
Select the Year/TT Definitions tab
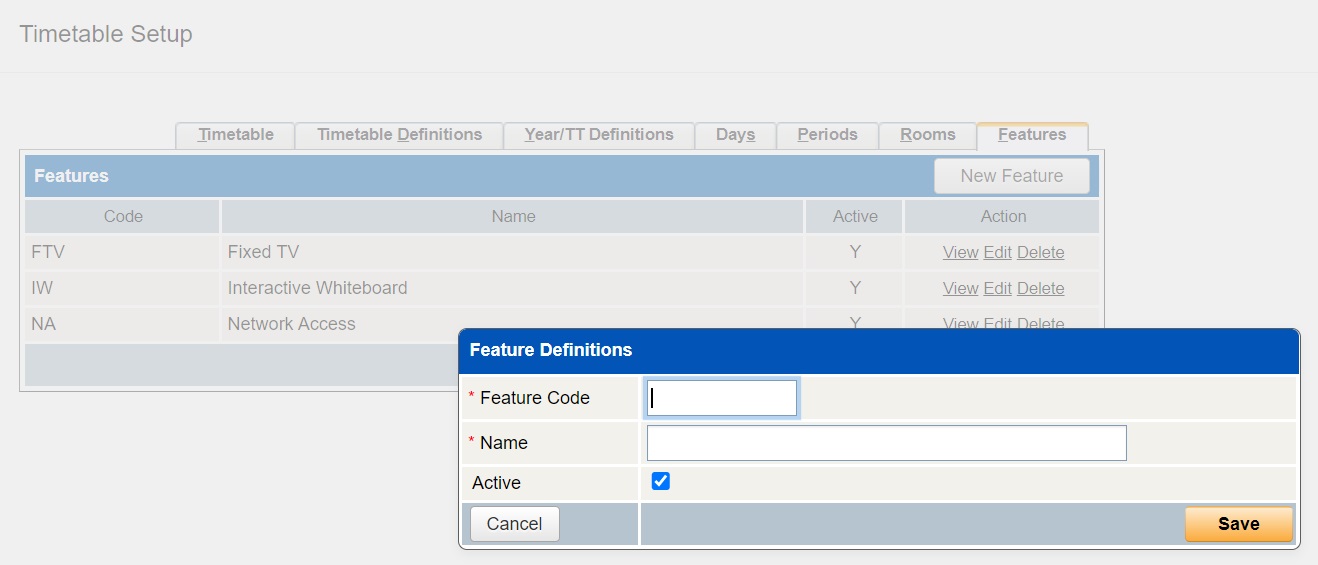tap(598, 135)
